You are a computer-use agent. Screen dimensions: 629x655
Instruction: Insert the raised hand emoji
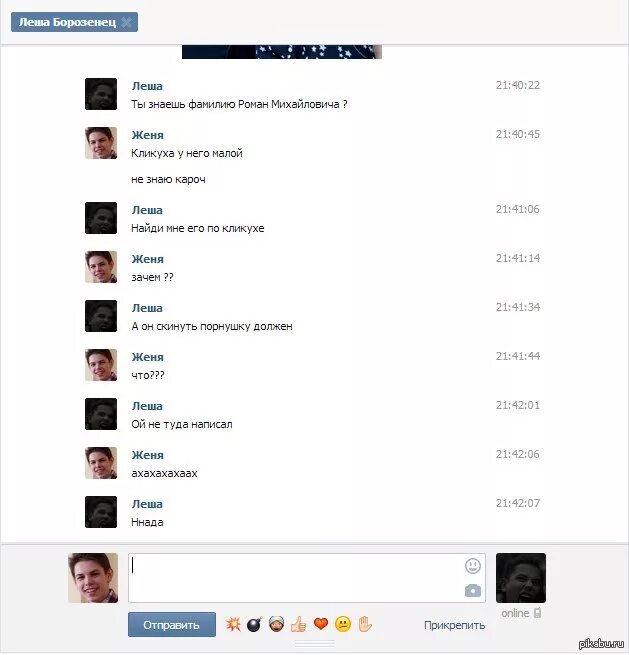pos(365,625)
